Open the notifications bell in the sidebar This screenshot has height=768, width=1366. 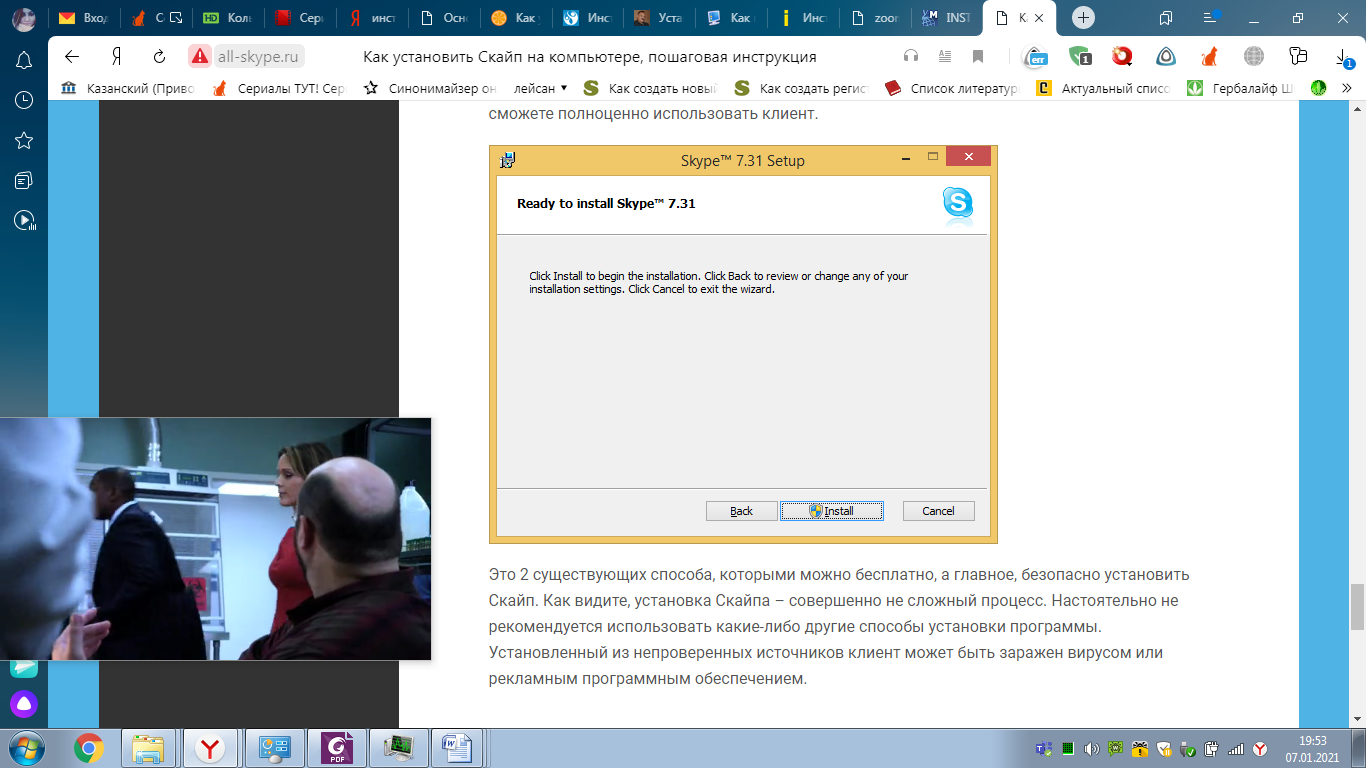24,60
